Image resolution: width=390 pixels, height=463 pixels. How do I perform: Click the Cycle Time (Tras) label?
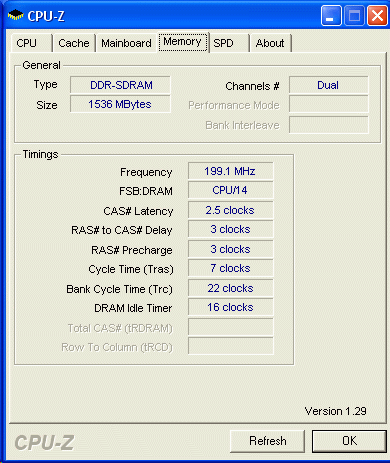131,269
